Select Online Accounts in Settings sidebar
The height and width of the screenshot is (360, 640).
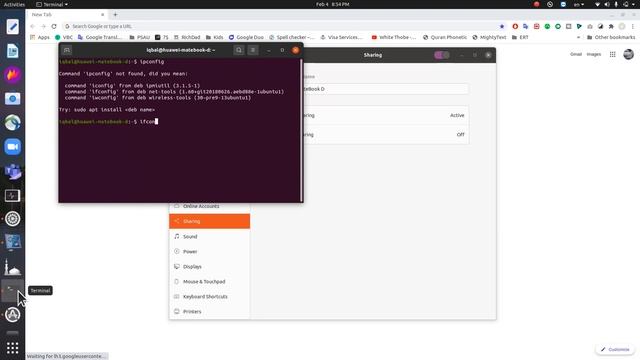[209, 206]
